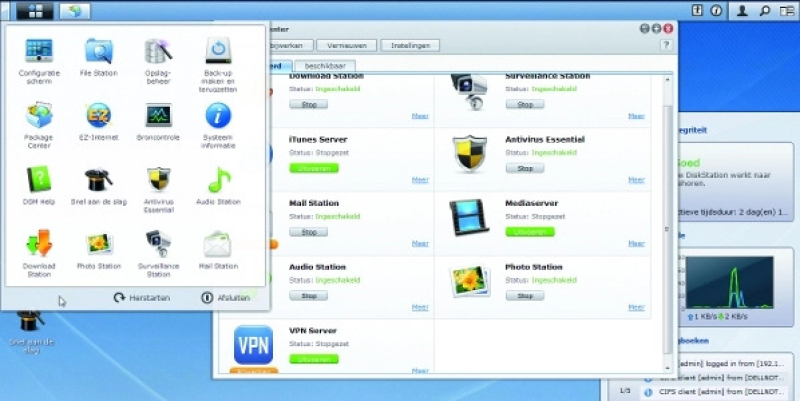The height and width of the screenshot is (401, 800).
Task: Click Meer link for Antivirus Essential
Action: pos(636,180)
